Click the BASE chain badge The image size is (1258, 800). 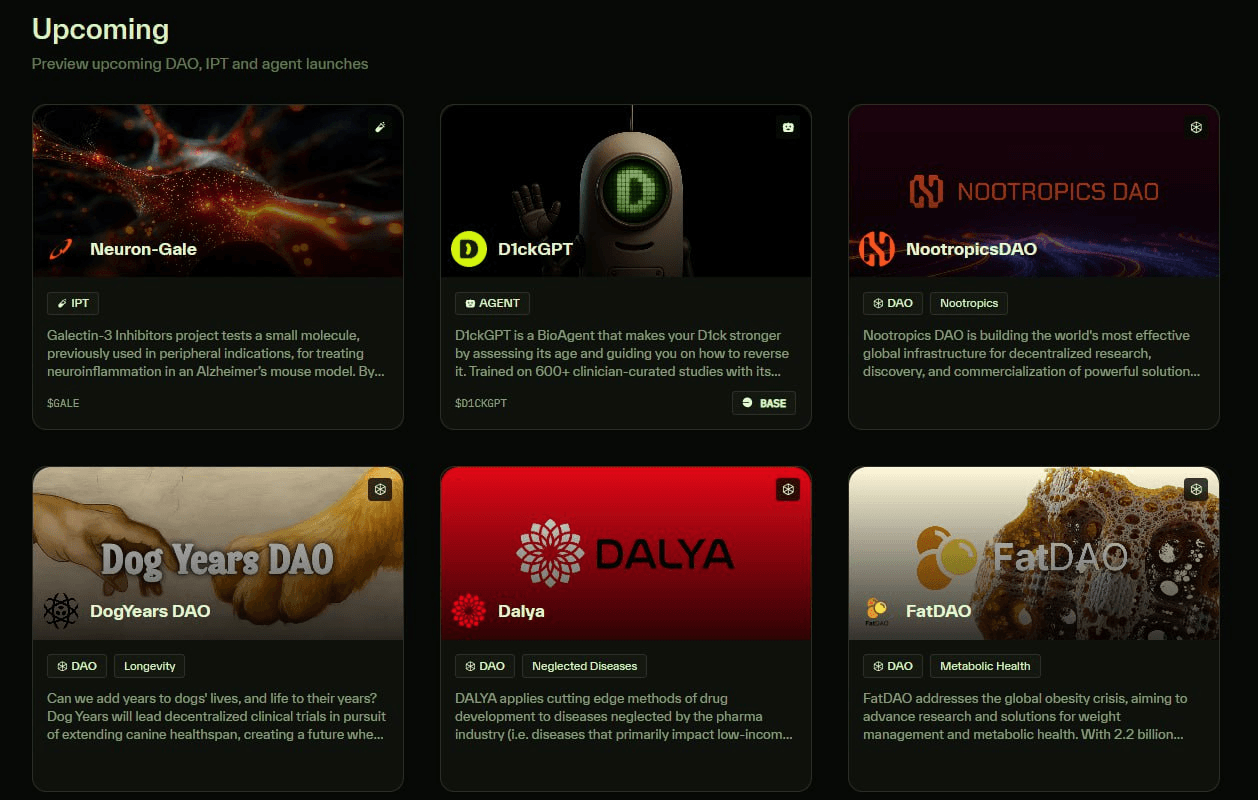pyautogui.click(x=764, y=403)
